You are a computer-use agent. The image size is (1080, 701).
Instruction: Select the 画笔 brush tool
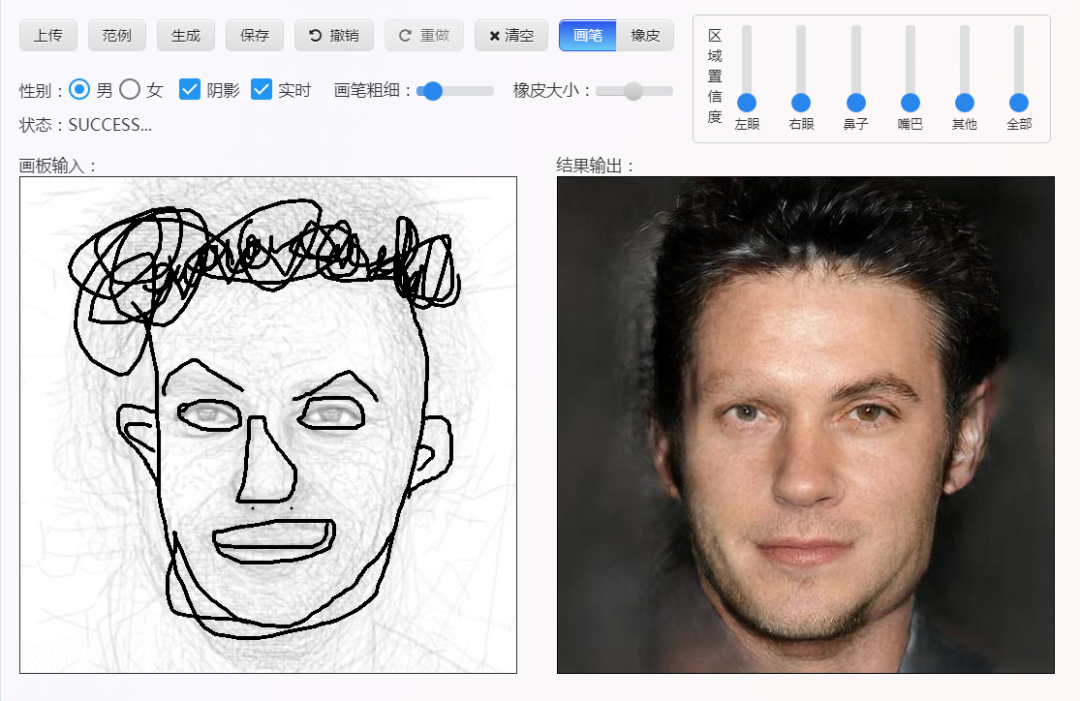[588, 35]
